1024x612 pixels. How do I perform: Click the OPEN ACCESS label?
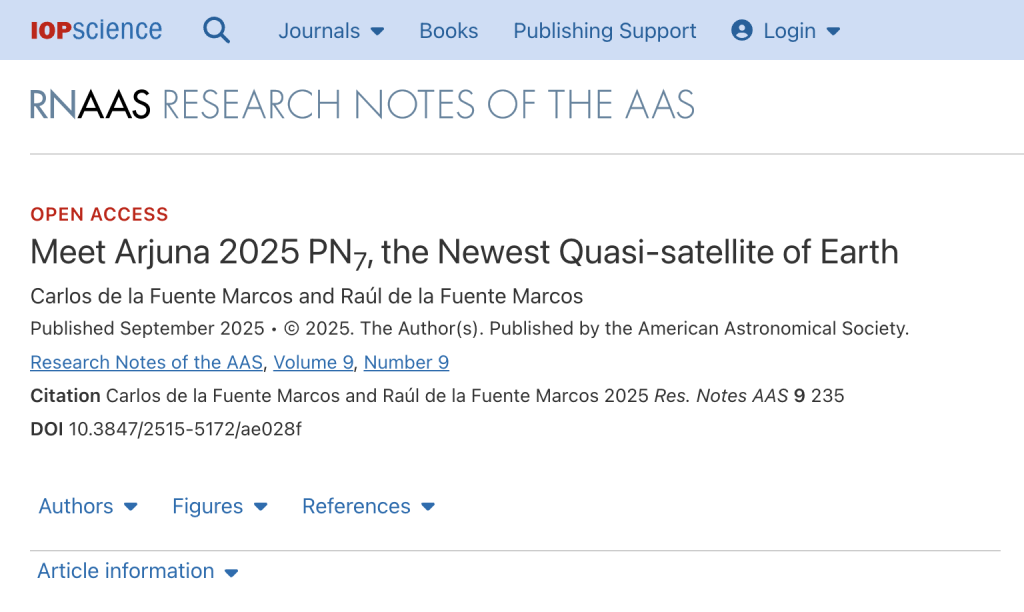99,214
